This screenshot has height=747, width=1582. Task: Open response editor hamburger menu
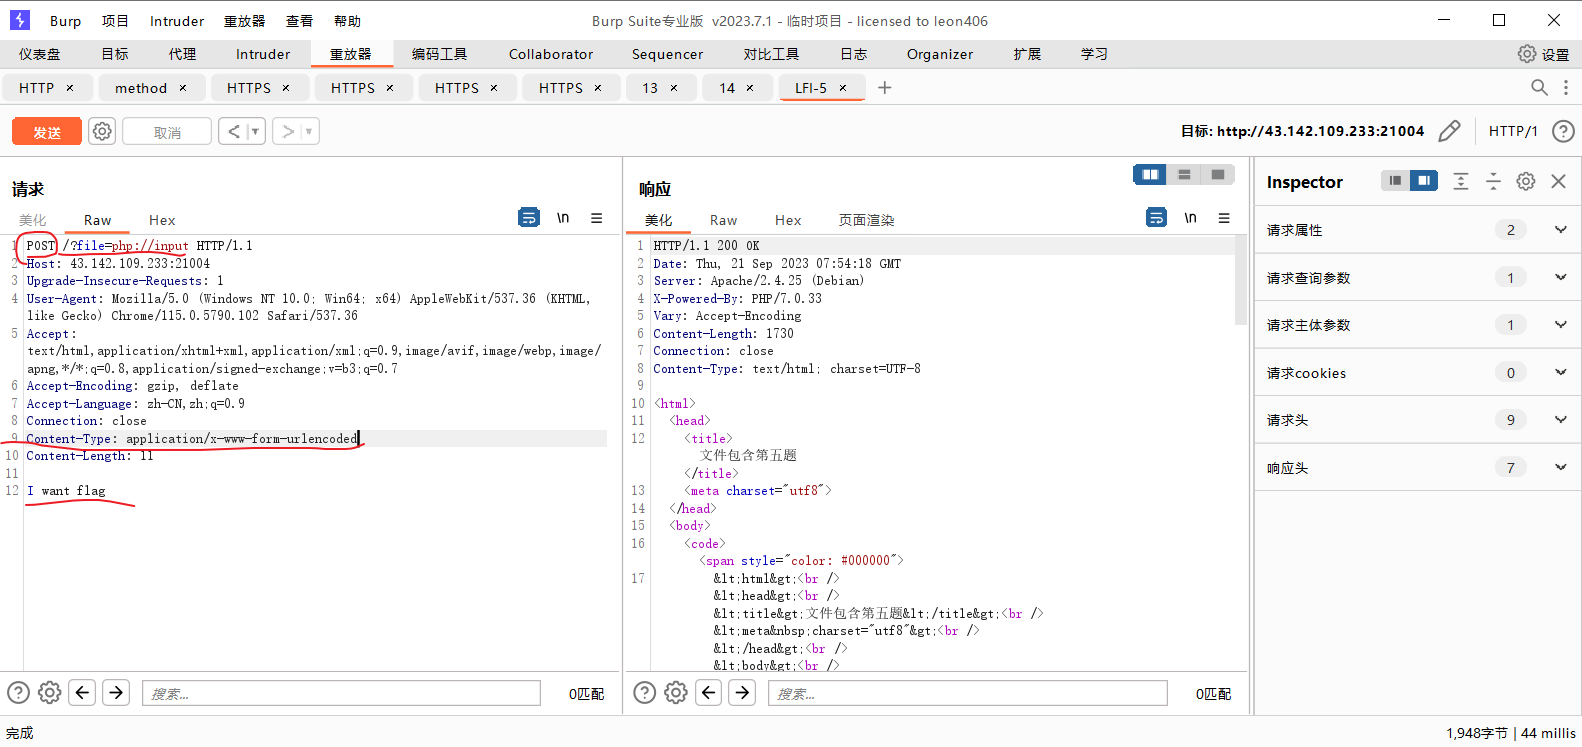pyautogui.click(x=1224, y=217)
